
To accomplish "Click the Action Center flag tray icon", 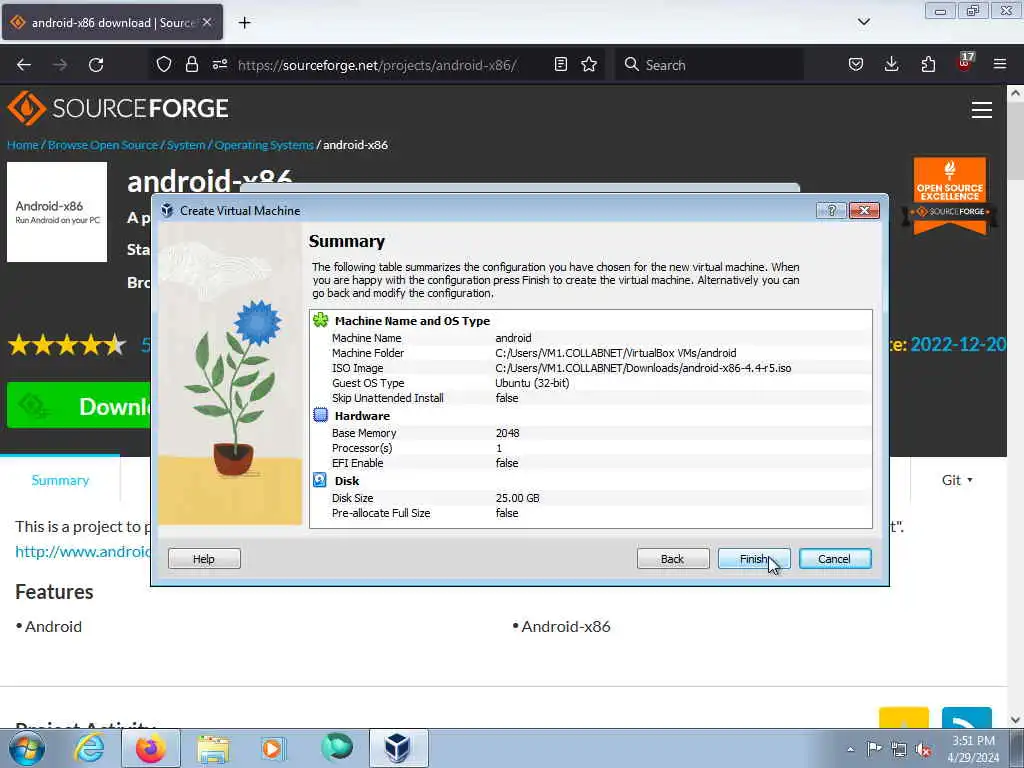I will tap(874, 749).
